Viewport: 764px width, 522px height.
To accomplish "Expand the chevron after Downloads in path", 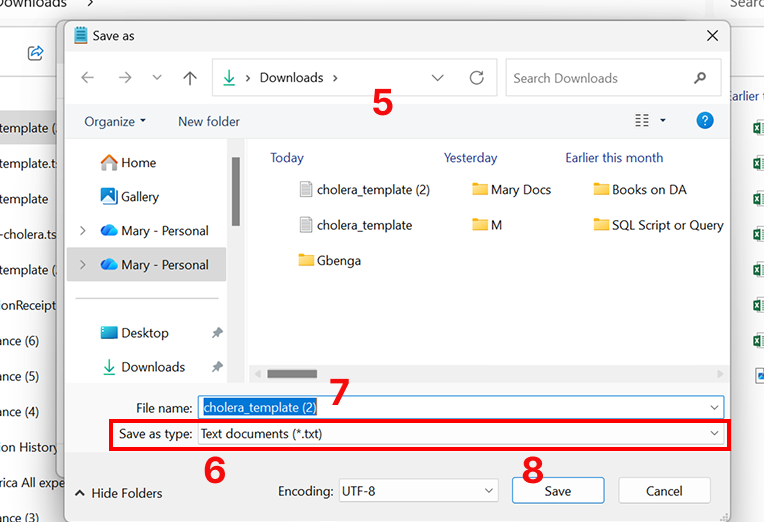I will [x=335, y=78].
